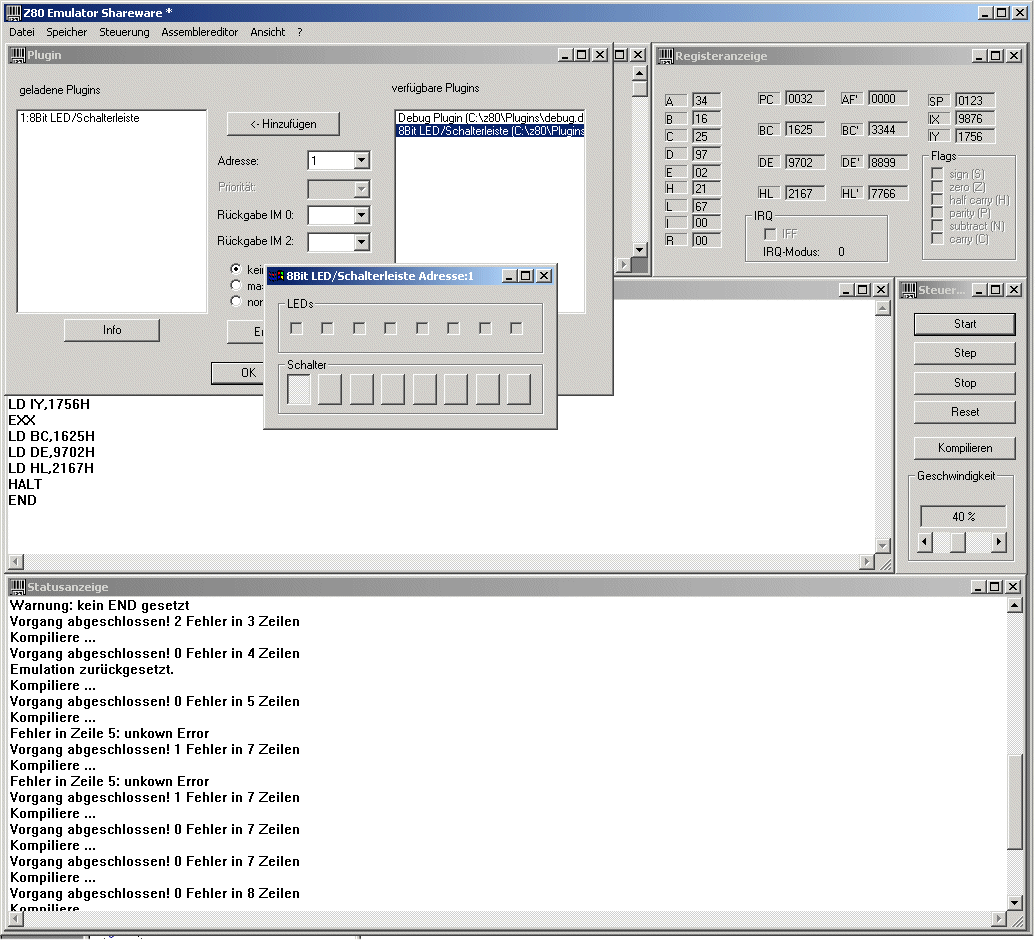1035x941 pixels.
Task: Click the 8Bit LED/Schalterleiste window title icon
Action: 277,276
